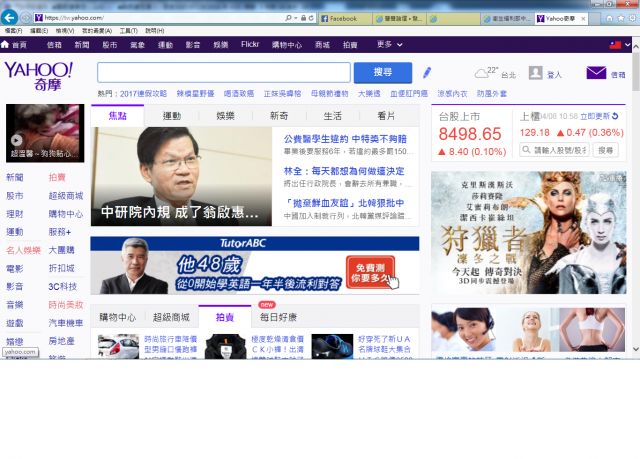Click the 名人娛樂 sidebar link

click(x=23, y=250)
